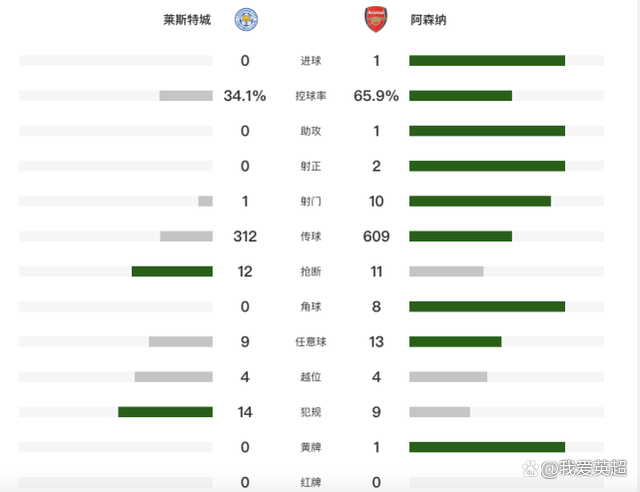The height and width of the screenshot is (492, 640).
Task: Click Arsenal's 传球 value 609
Action: point(377,236)
